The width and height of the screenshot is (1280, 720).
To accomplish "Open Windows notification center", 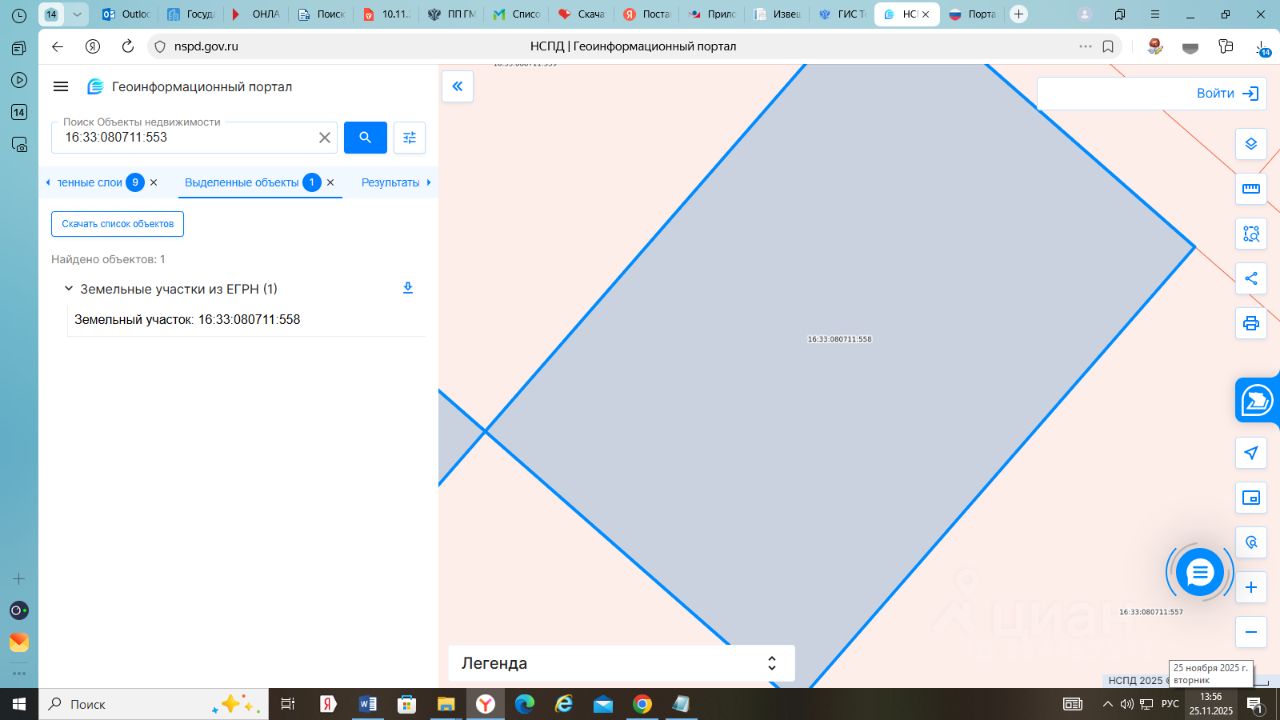I will (x=1254, y=704).
